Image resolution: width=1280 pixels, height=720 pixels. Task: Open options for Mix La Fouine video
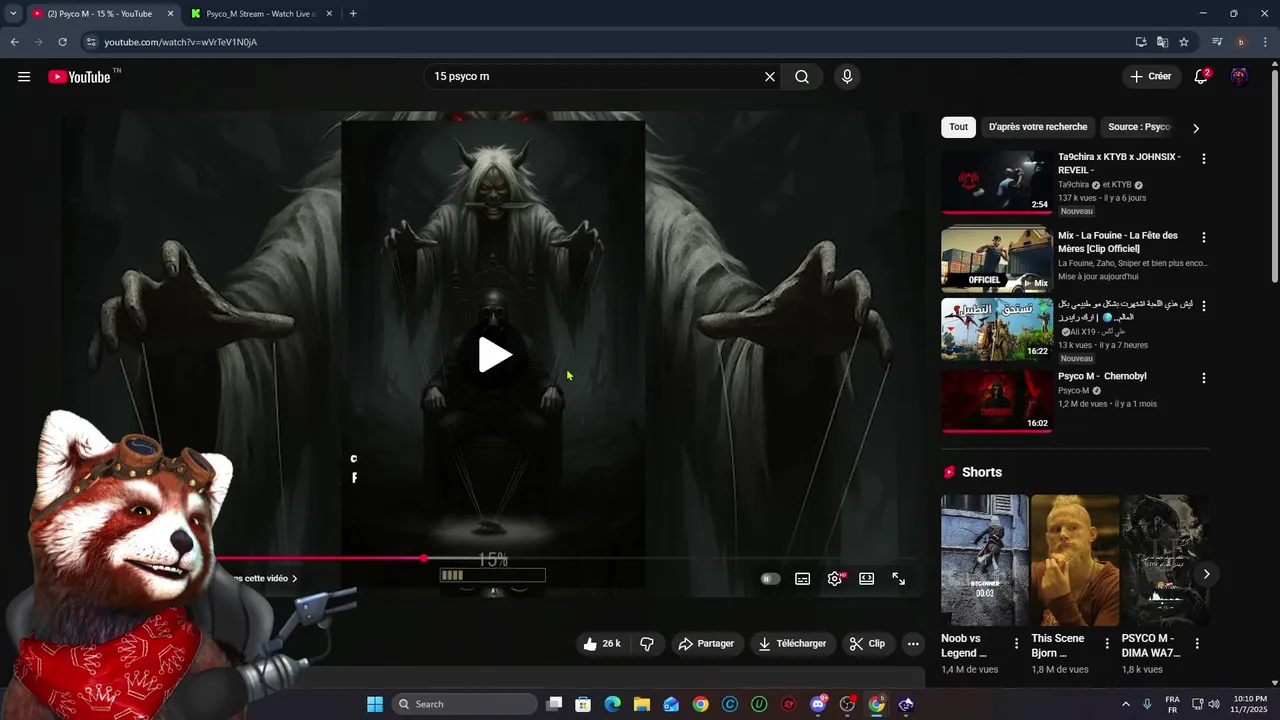[1204, 238]
